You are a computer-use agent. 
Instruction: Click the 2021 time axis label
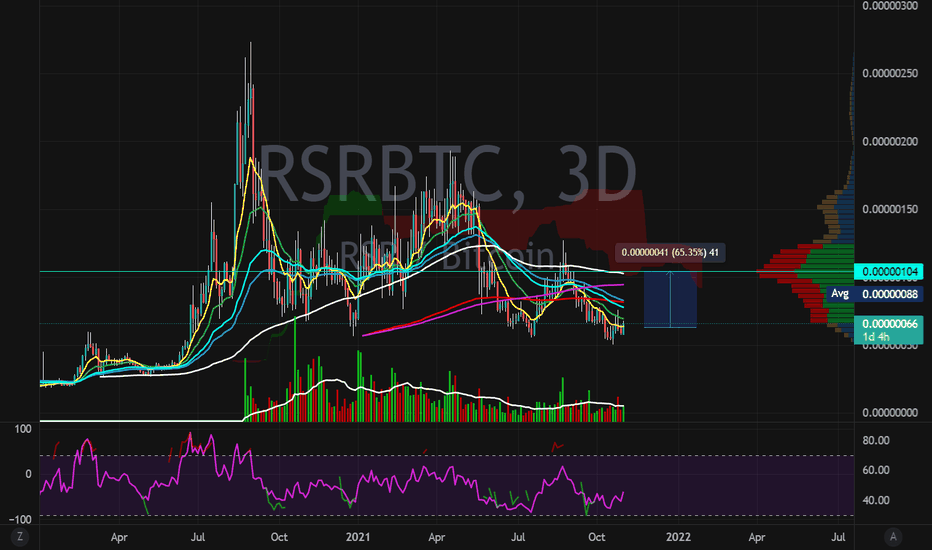358,537
